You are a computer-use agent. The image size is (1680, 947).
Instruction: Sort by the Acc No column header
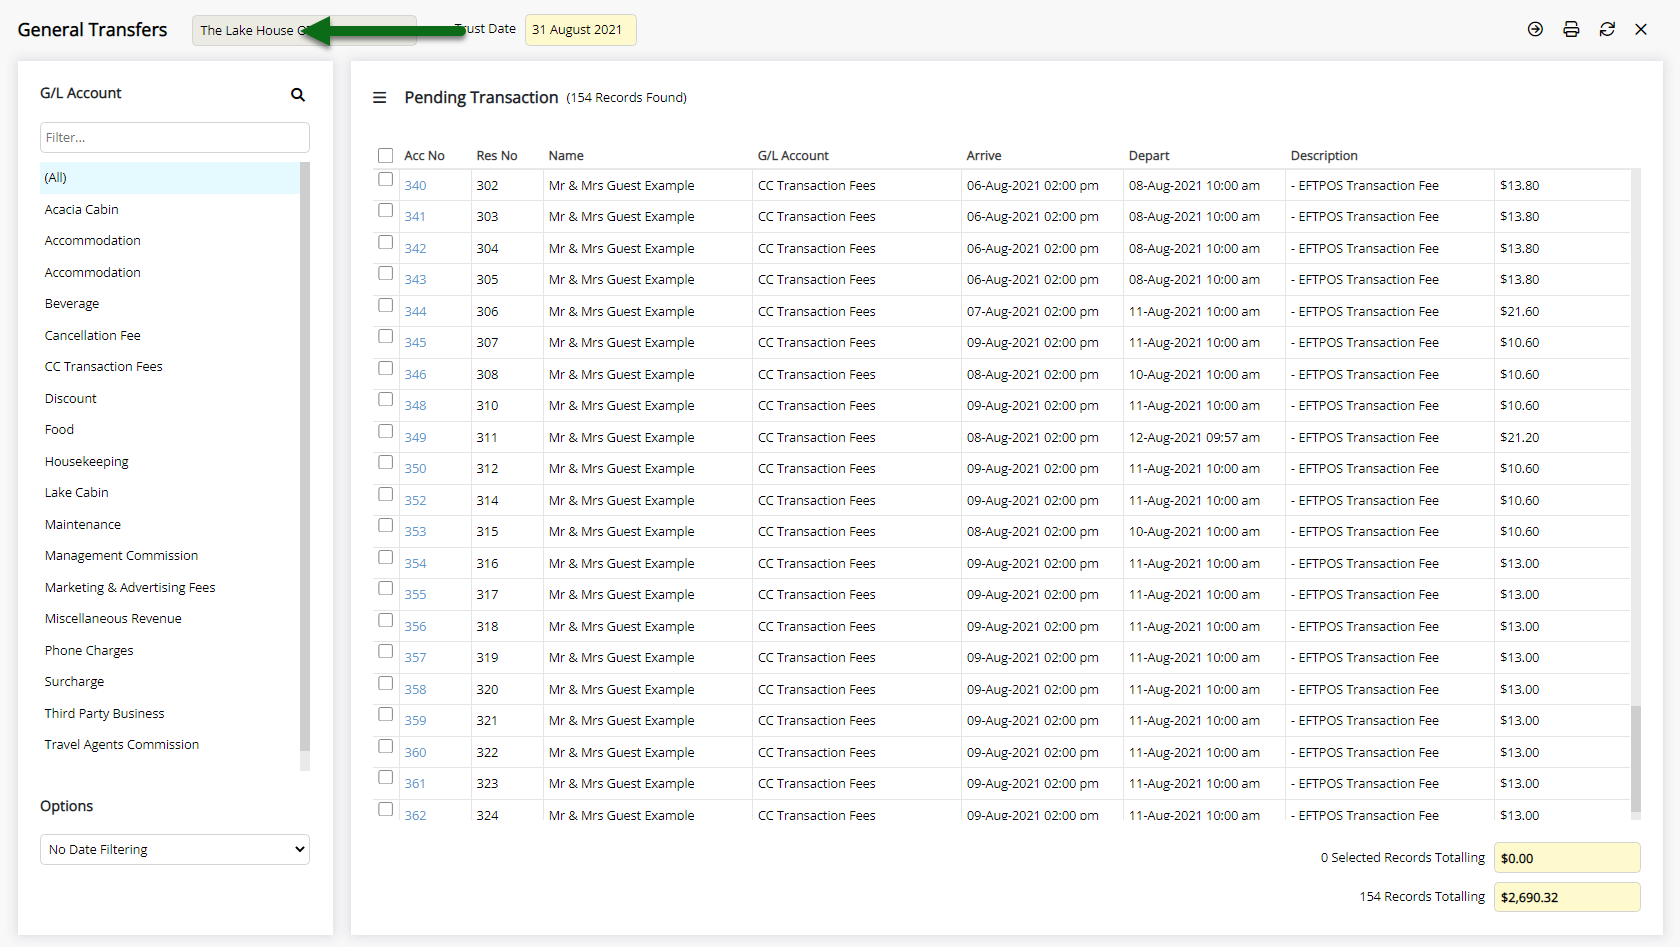pyautogui.click(x=424, y=156)
